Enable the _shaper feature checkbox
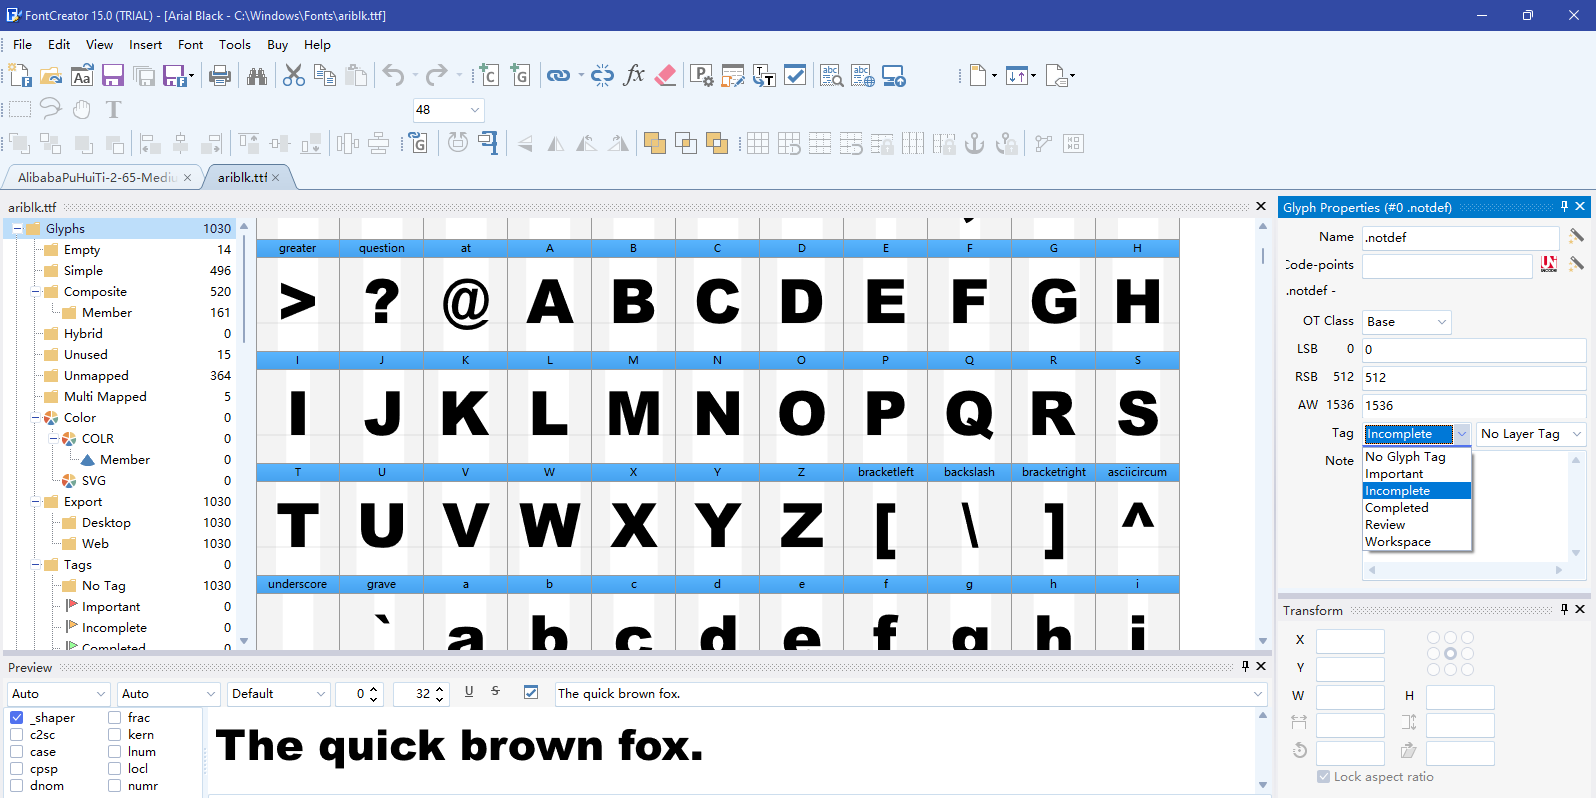 [x=17, y=717]
